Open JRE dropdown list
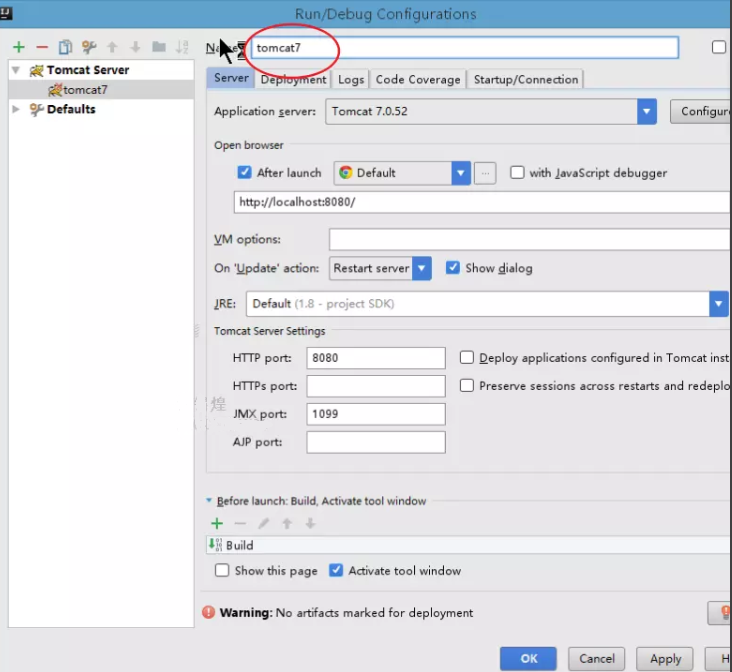This screenshot has height=672, width=732. tap(718, 304)
